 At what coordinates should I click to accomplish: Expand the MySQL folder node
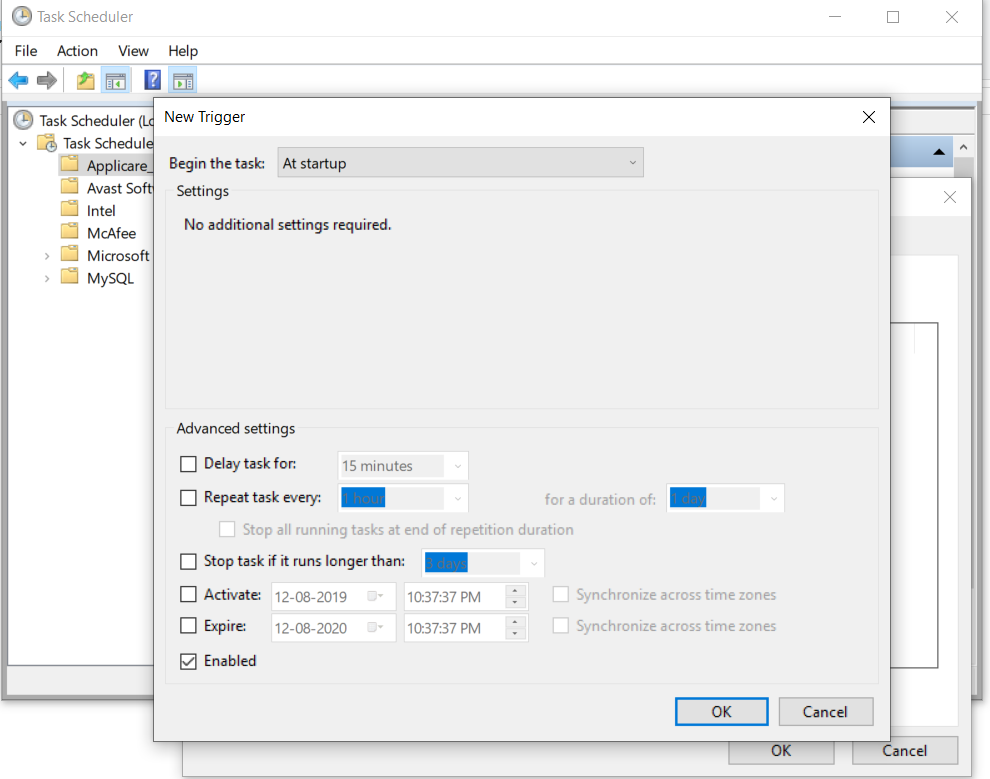point(47,279)
